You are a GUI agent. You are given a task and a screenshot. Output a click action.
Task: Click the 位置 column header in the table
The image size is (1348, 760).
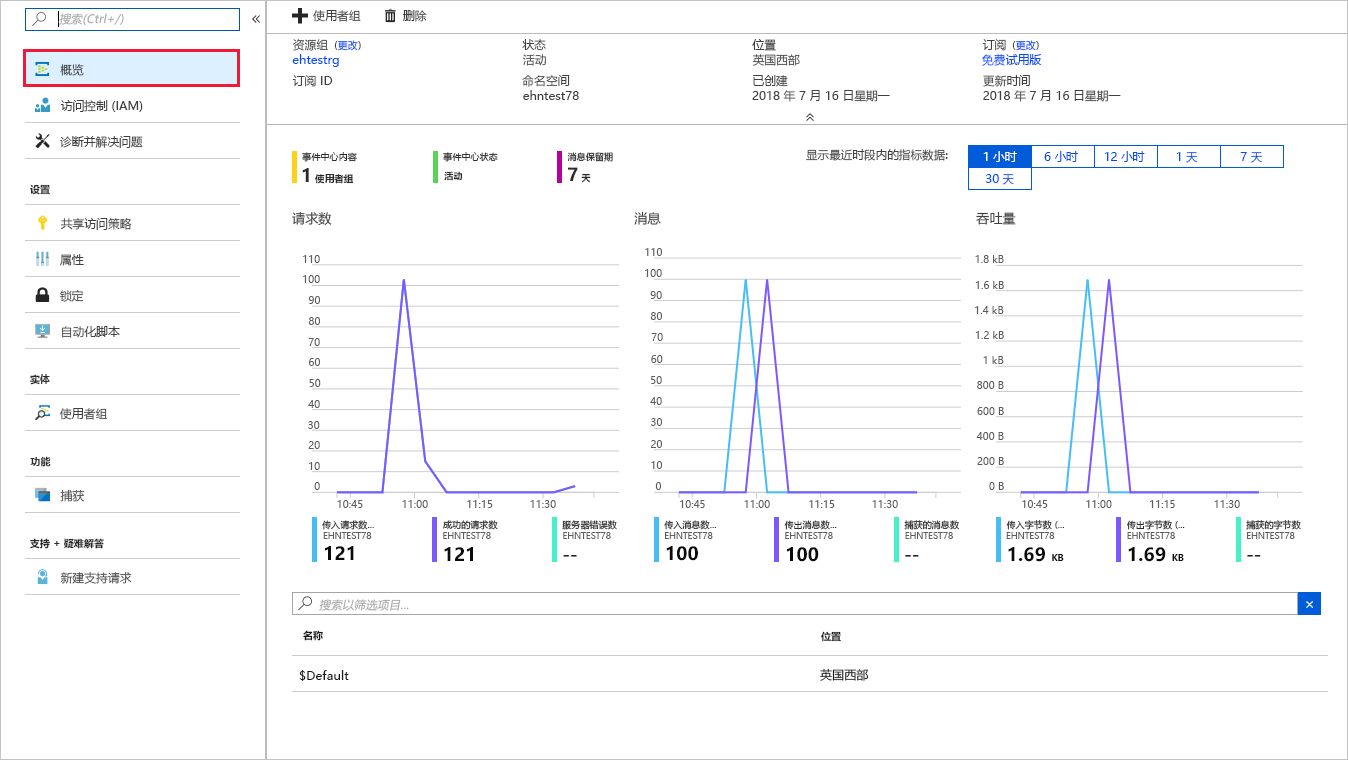click(x=831, y=636)
